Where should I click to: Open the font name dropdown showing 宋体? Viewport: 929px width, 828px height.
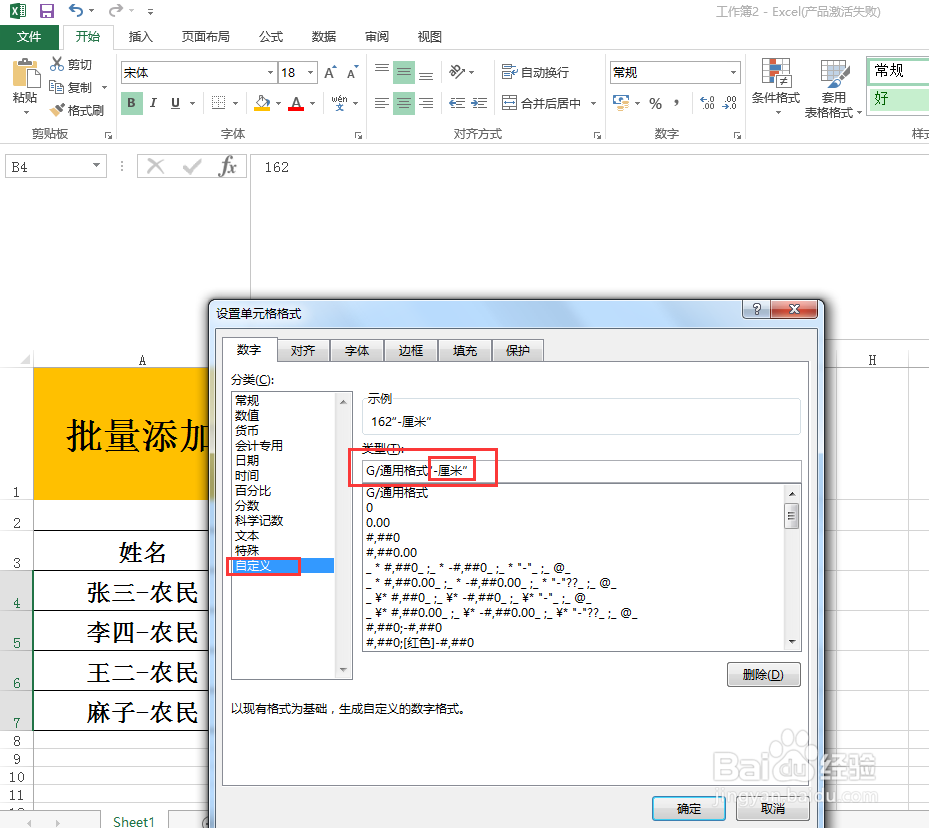[x=268, y=72]
